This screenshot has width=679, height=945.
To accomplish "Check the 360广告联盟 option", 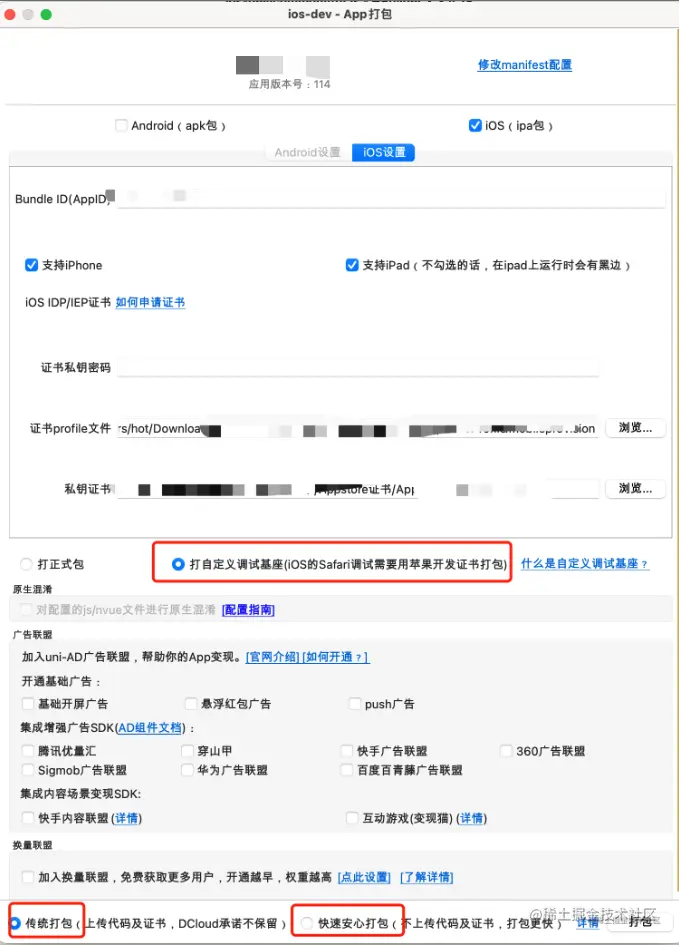I will [506, 750].
